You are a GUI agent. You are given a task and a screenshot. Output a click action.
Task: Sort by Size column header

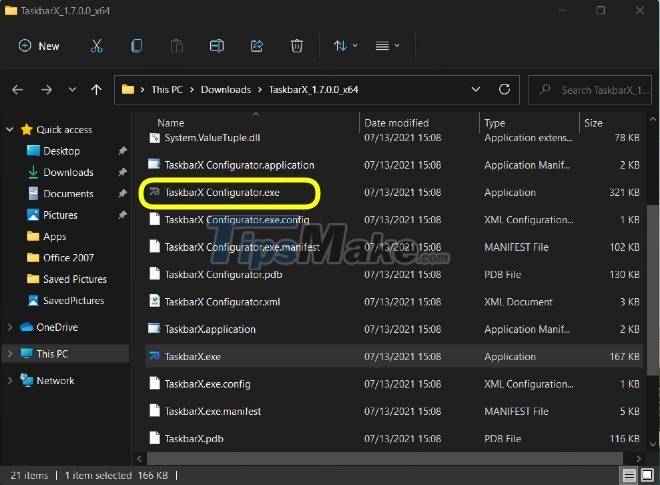pyautogui.click(x=593, y=123)
